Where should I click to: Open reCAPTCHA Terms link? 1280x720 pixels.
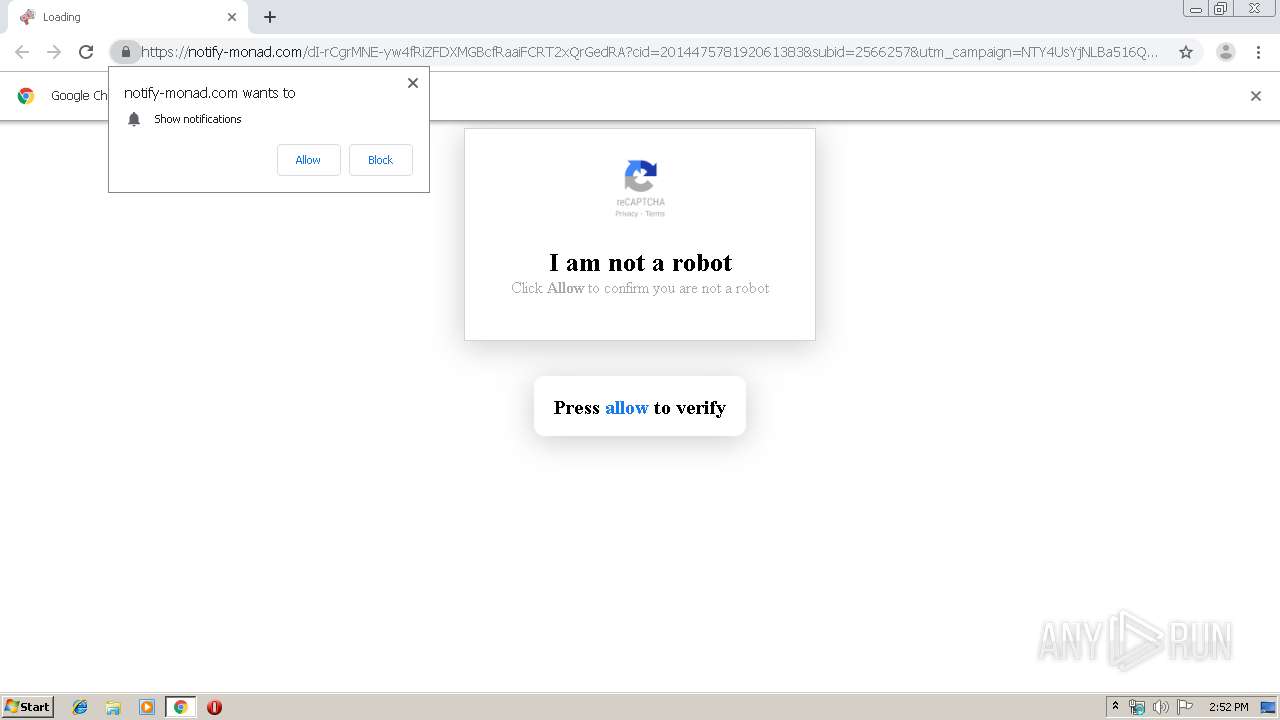click(655, 214)
